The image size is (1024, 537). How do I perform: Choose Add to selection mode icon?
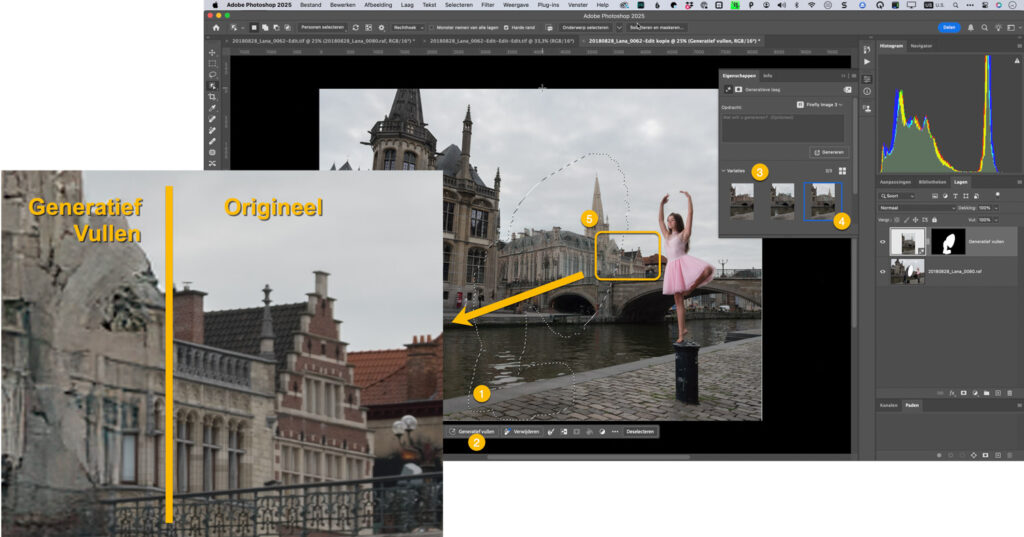[265, 27]
